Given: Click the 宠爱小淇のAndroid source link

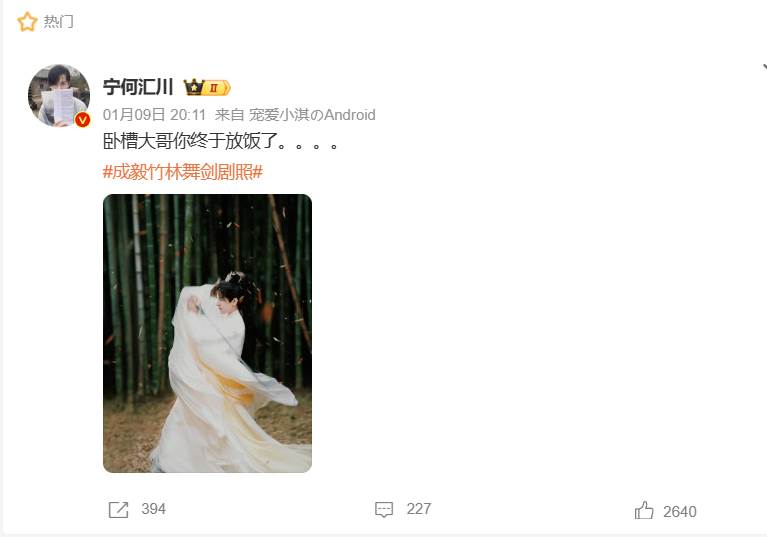Looking at the screenshot, I should pos(312,115).
